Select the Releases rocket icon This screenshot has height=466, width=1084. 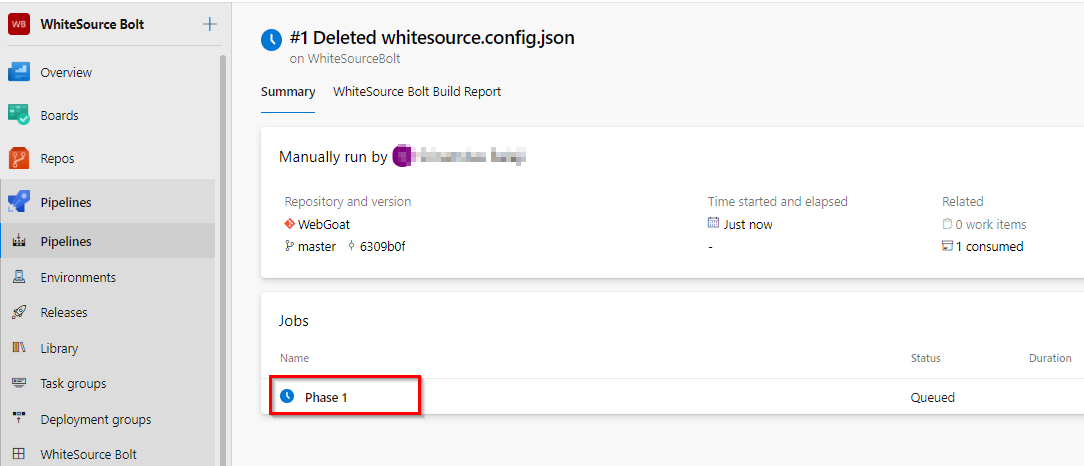[19, 313]
